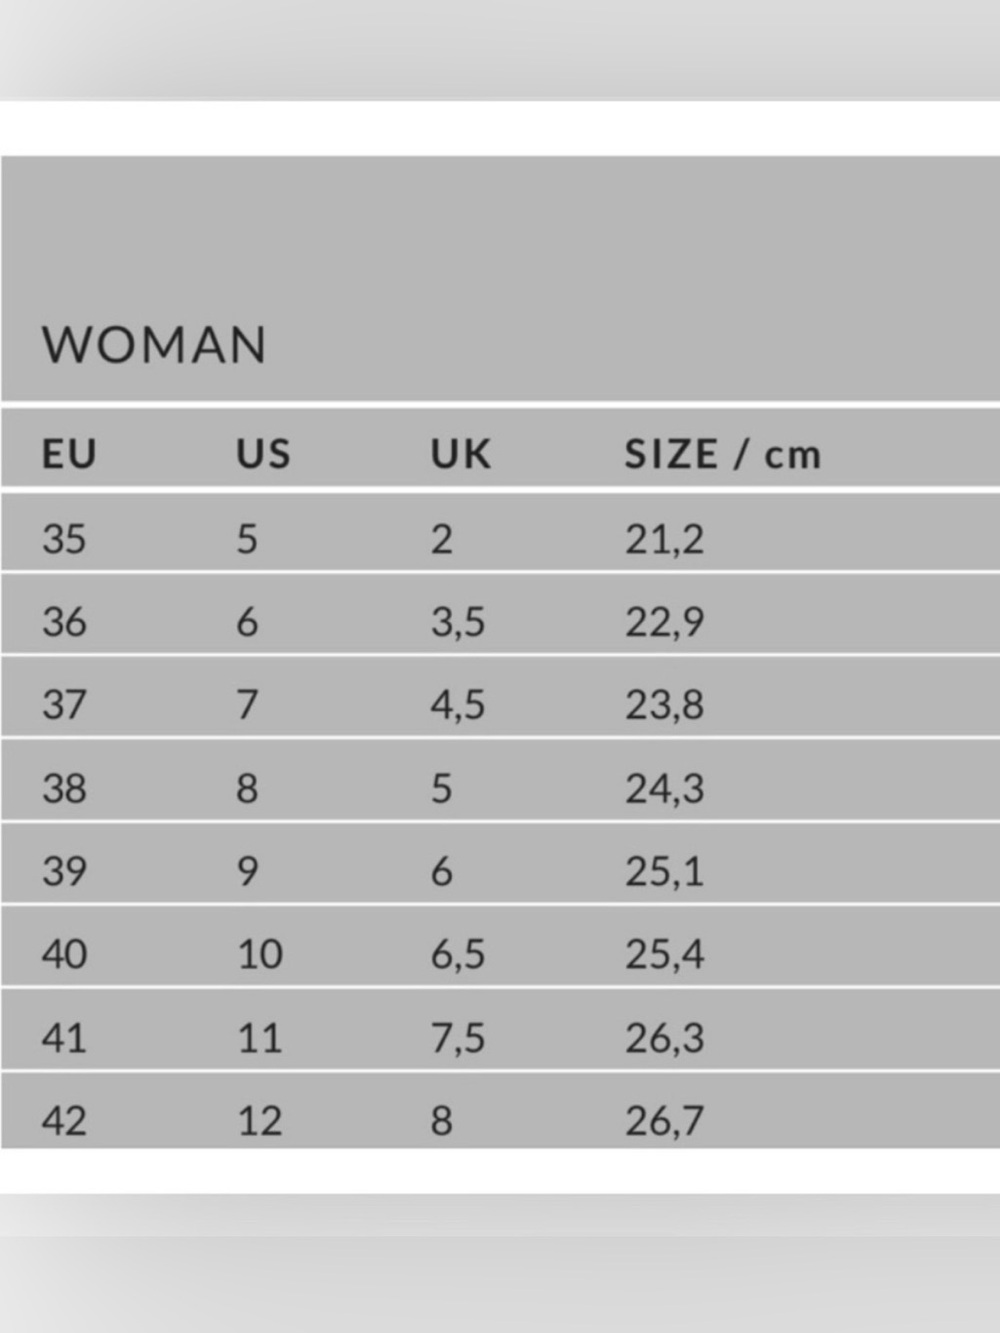Click UK size 3,5 cell
The height and width of the screenshot is (1333, 1000).
[x=458, y=623]
